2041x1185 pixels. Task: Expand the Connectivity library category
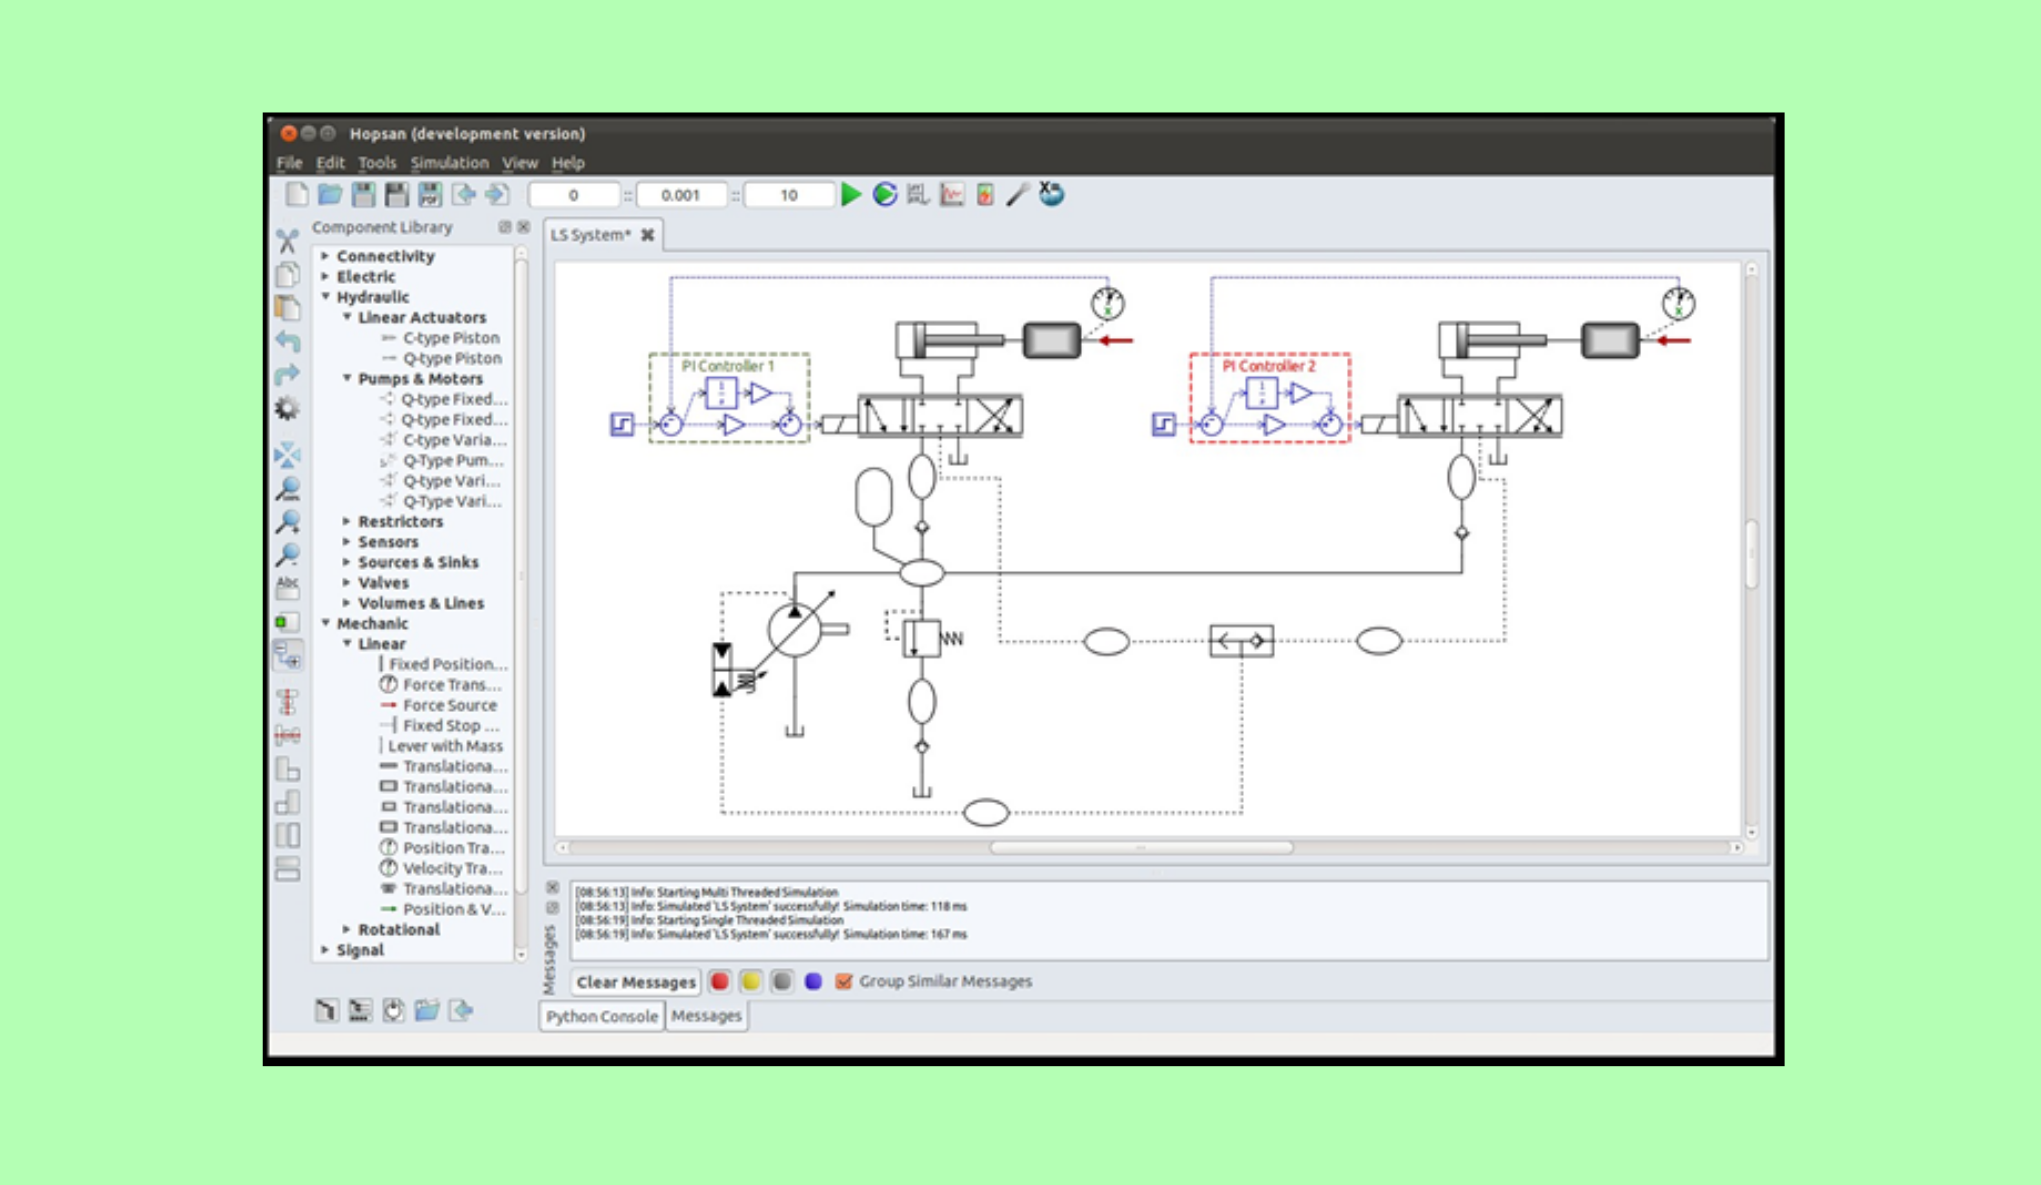[326, 256]
